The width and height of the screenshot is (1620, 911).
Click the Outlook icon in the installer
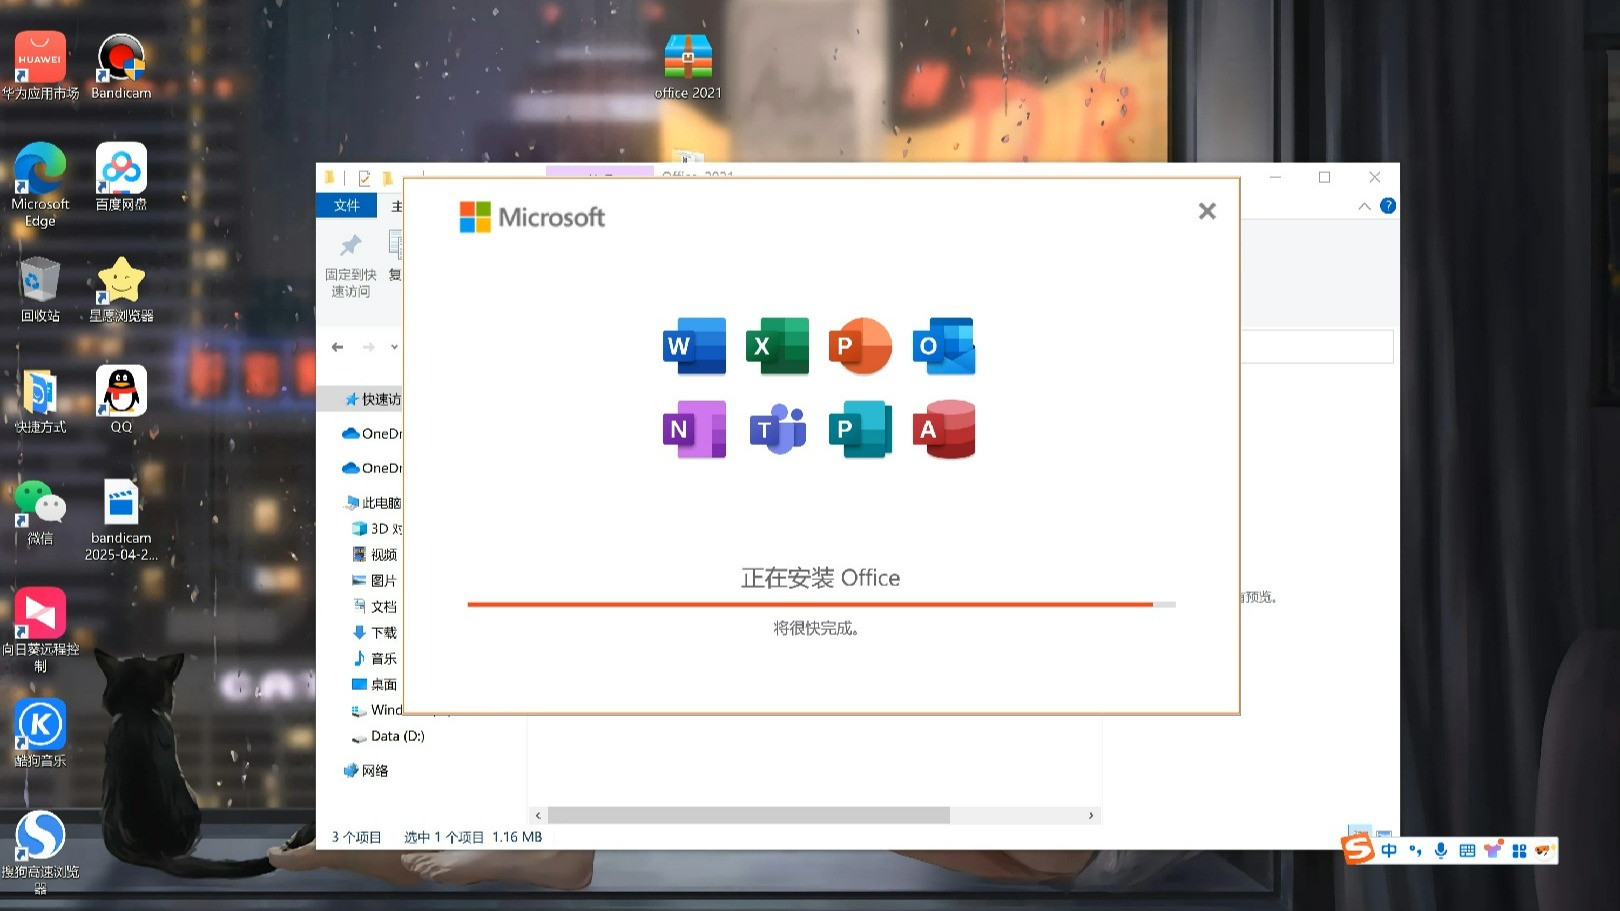[x=944, y=346]
